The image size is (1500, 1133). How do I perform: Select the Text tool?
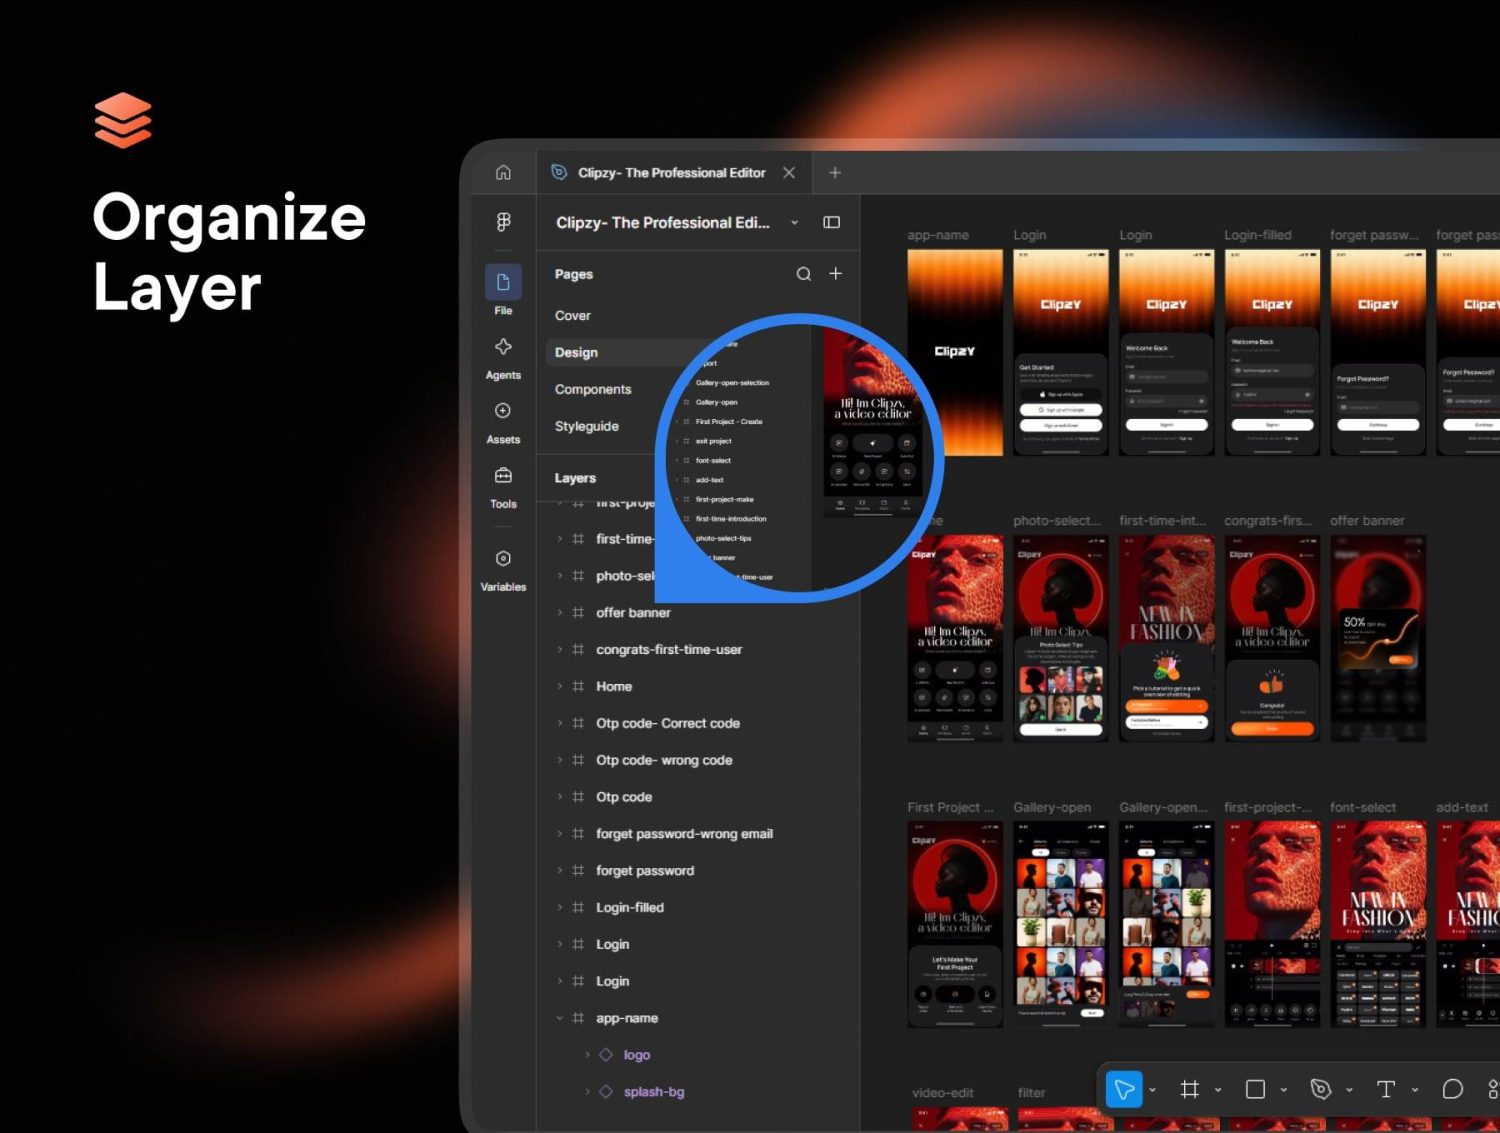1386,1089
